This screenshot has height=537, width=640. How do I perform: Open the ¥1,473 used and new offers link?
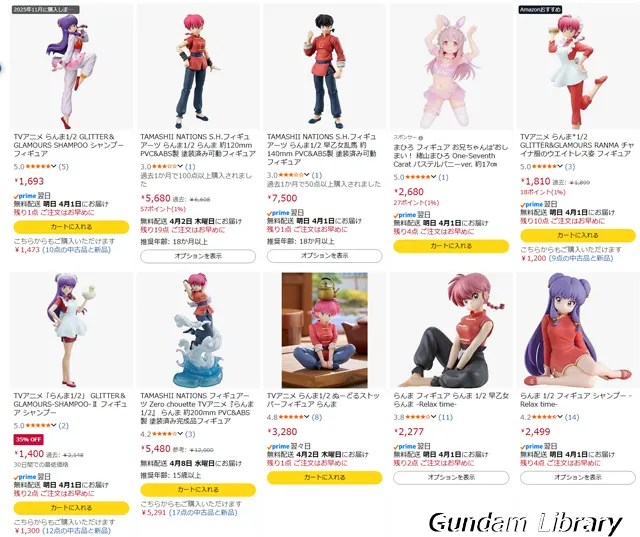[62, 250]
